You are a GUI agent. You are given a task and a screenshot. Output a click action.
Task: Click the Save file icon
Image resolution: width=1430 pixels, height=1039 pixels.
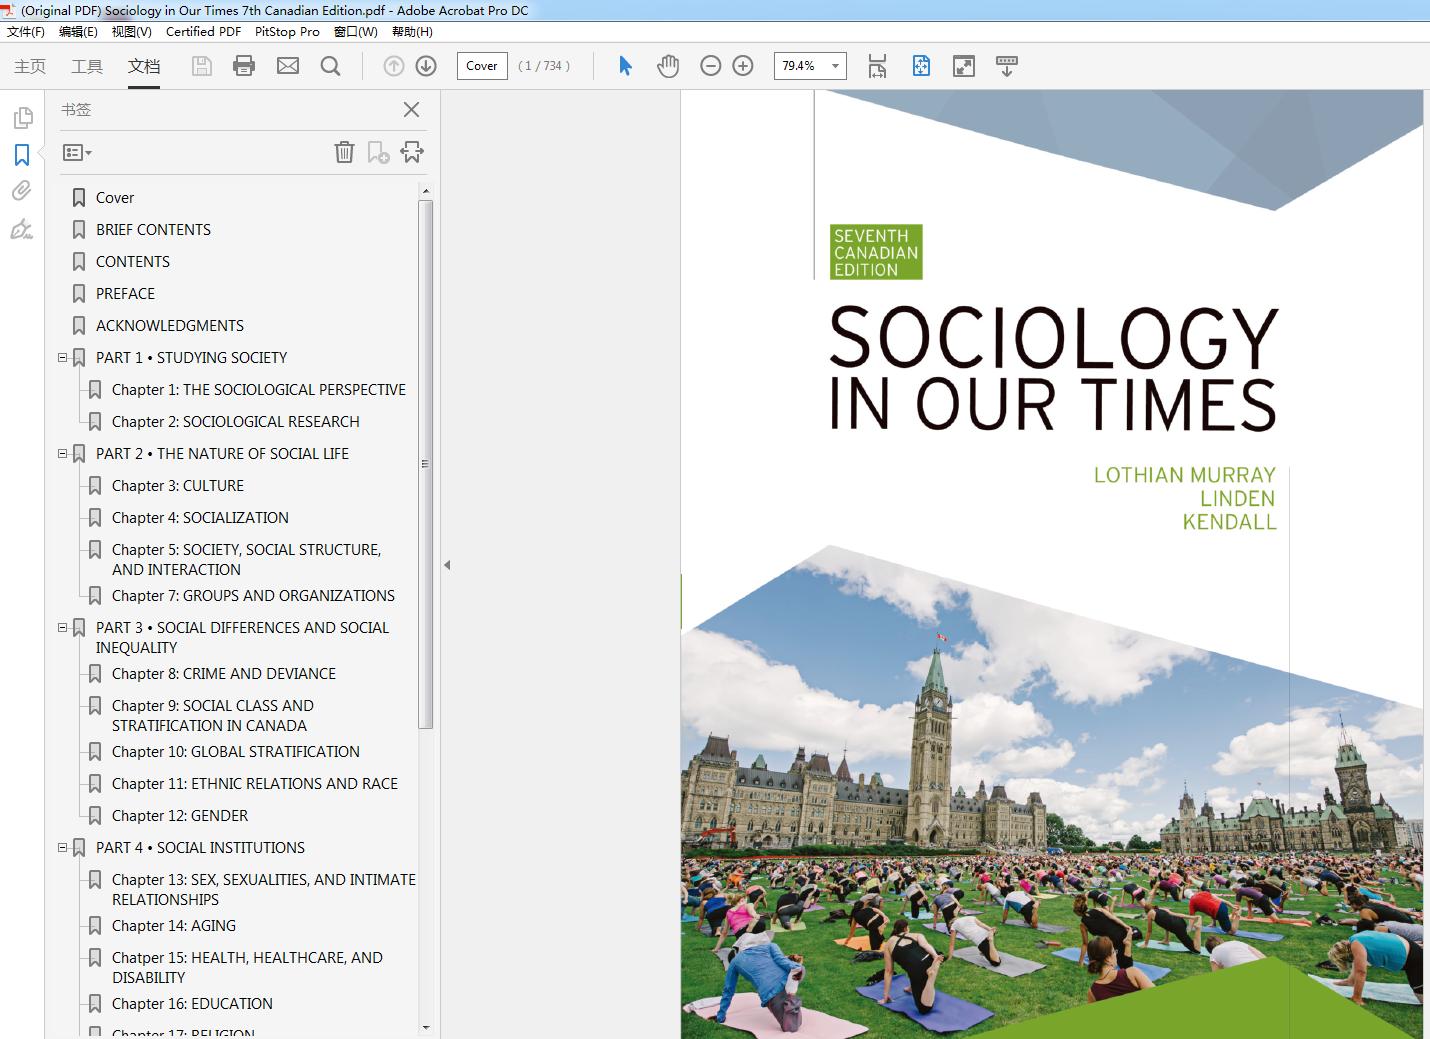[202, 66]
